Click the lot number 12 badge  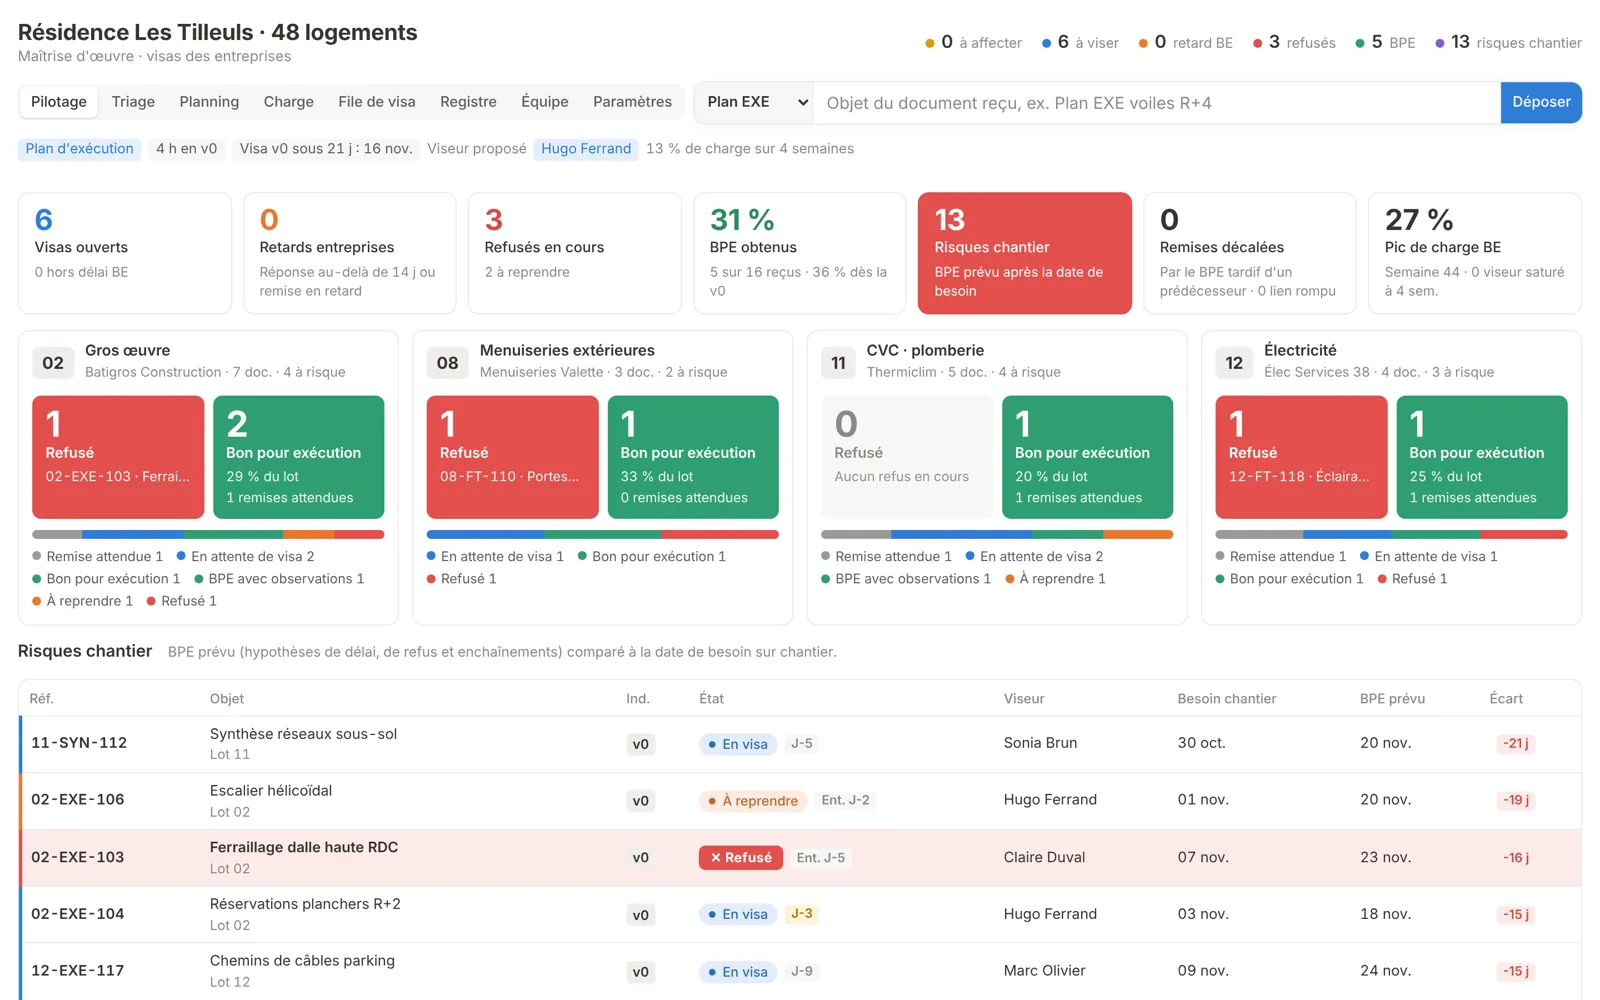1234,363
